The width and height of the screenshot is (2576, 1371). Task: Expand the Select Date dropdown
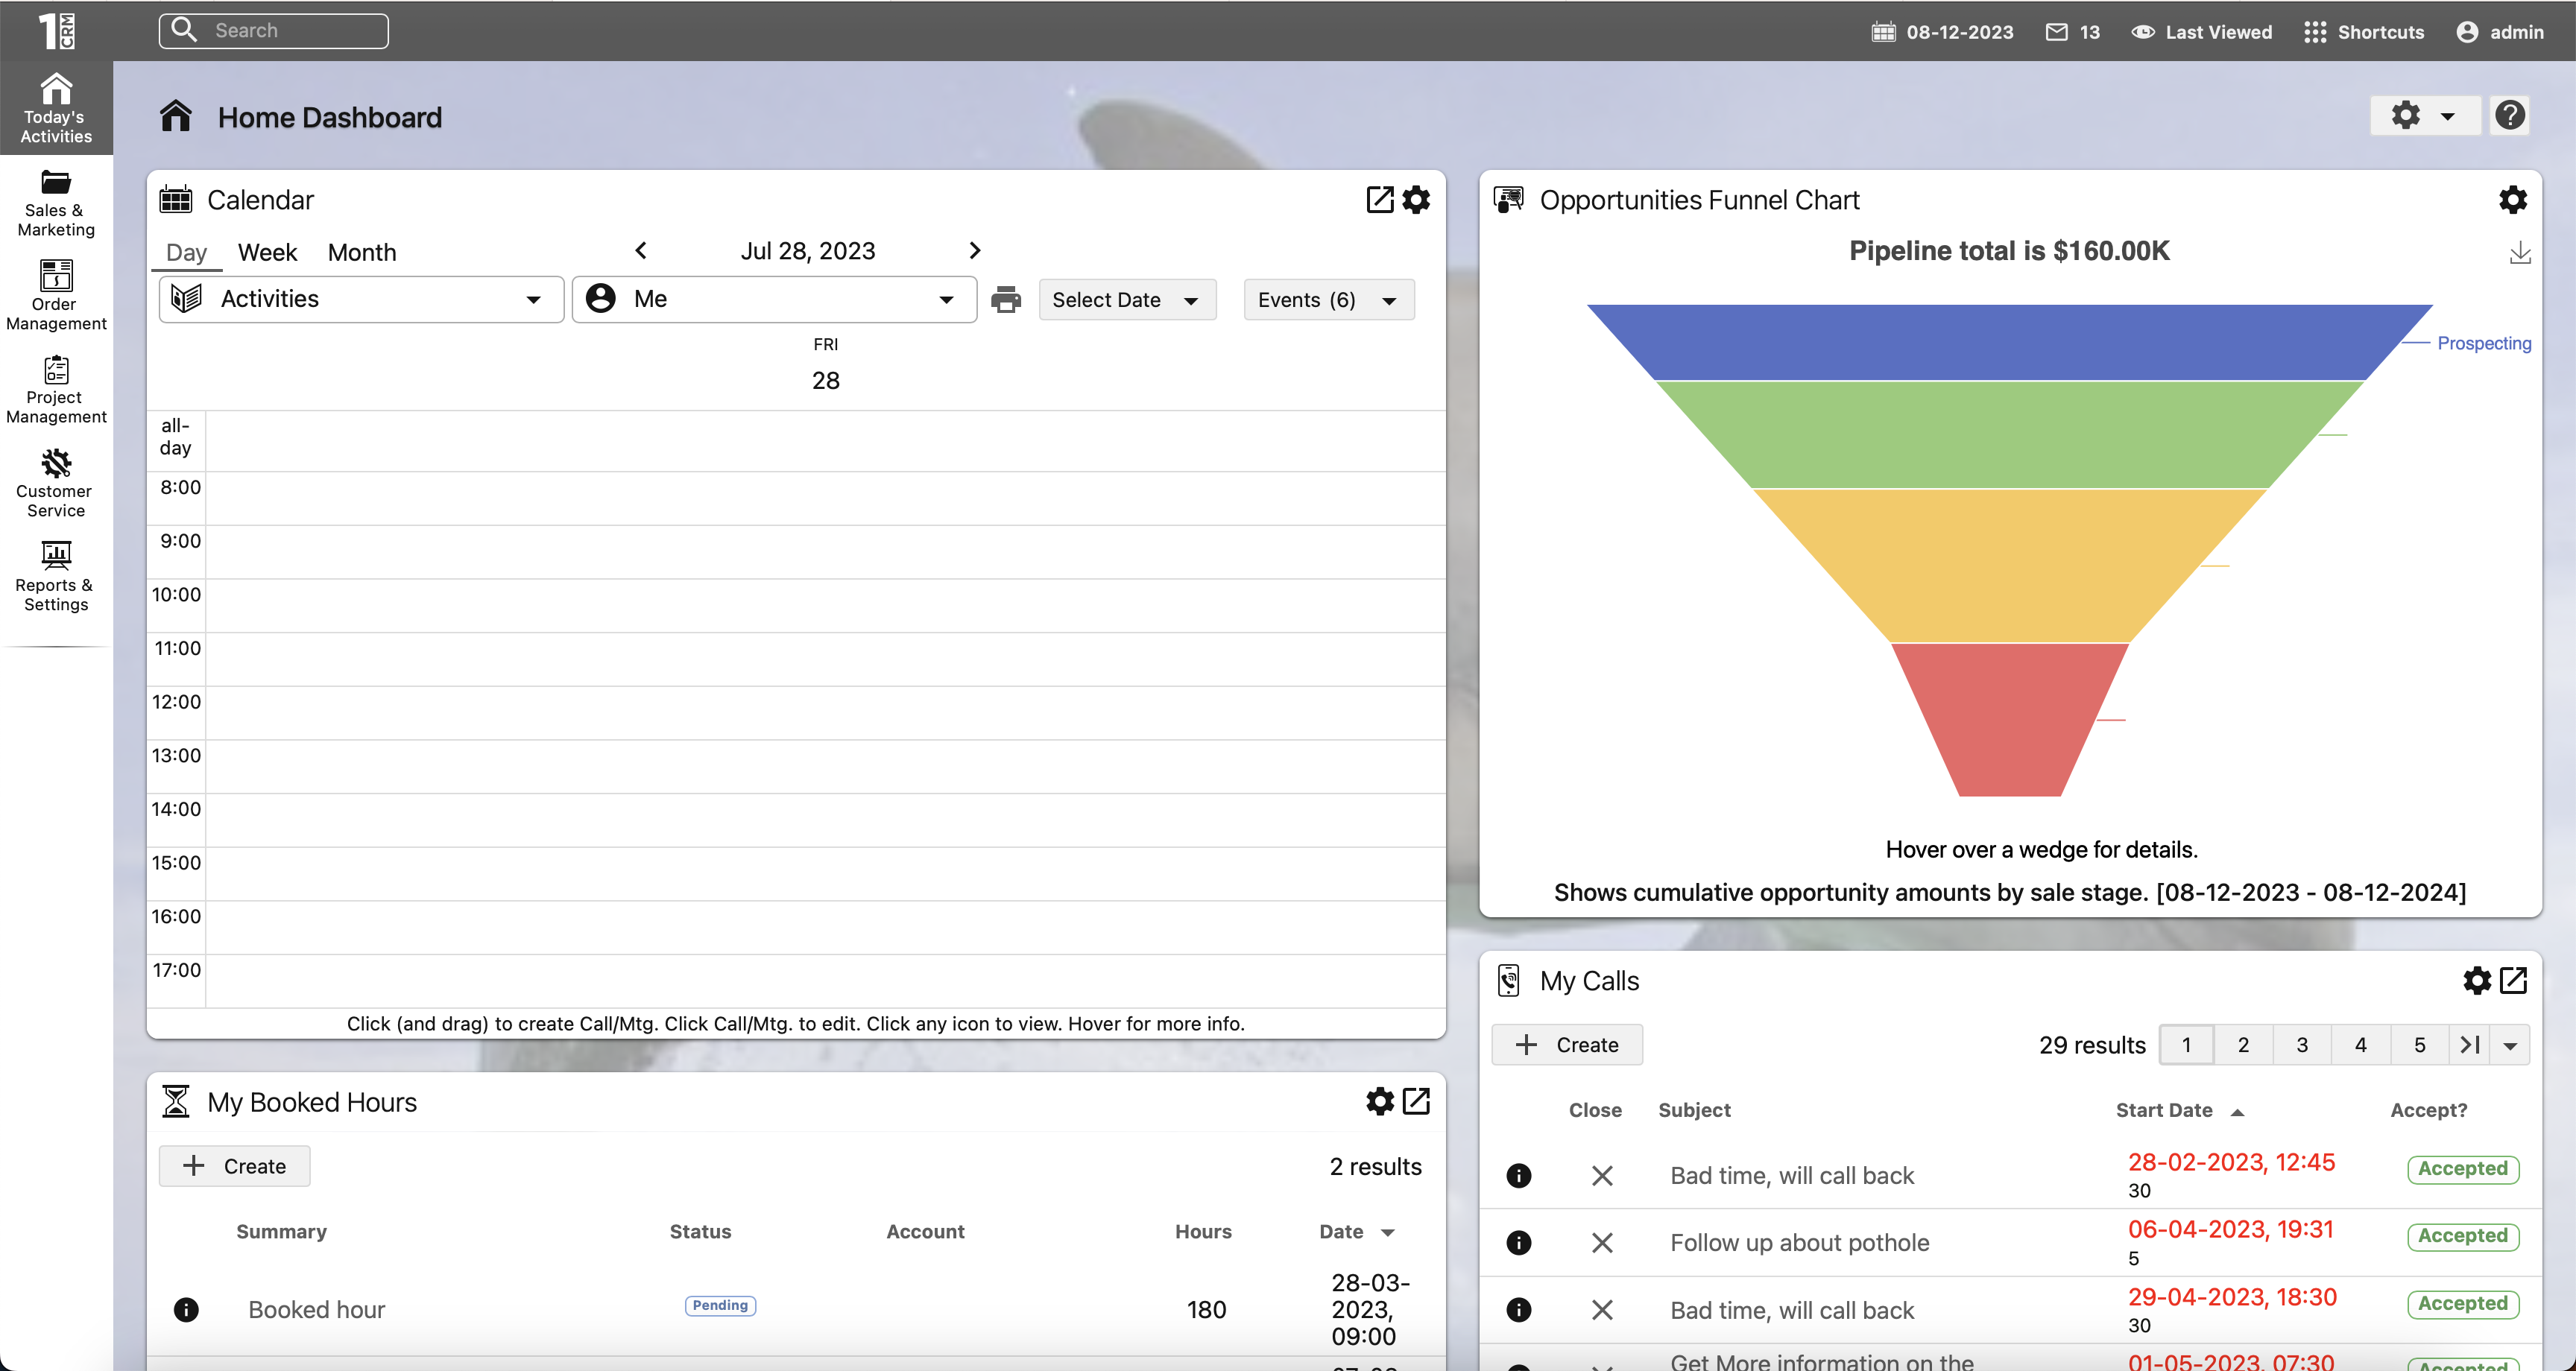1126,300
